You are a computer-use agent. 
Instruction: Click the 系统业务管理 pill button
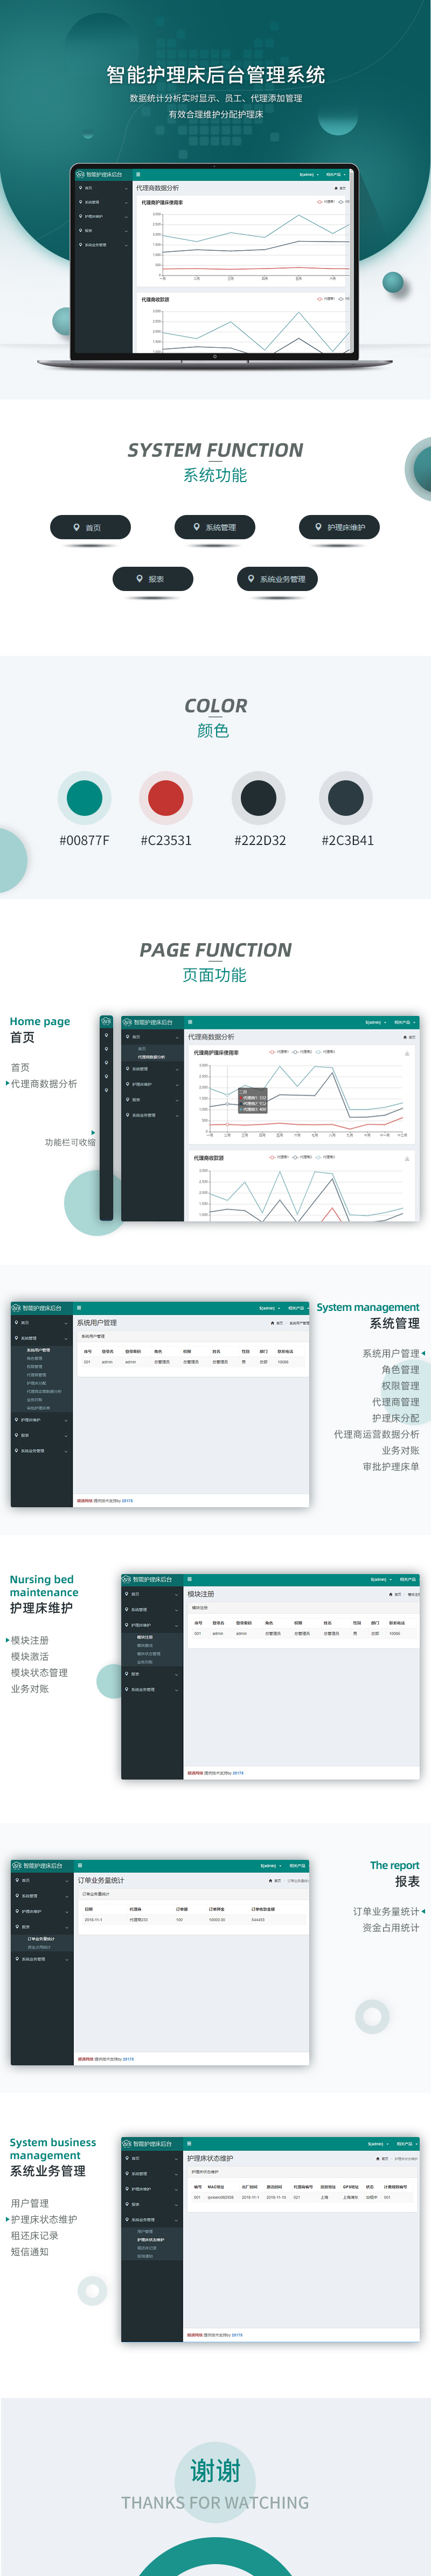coord(277,578)
